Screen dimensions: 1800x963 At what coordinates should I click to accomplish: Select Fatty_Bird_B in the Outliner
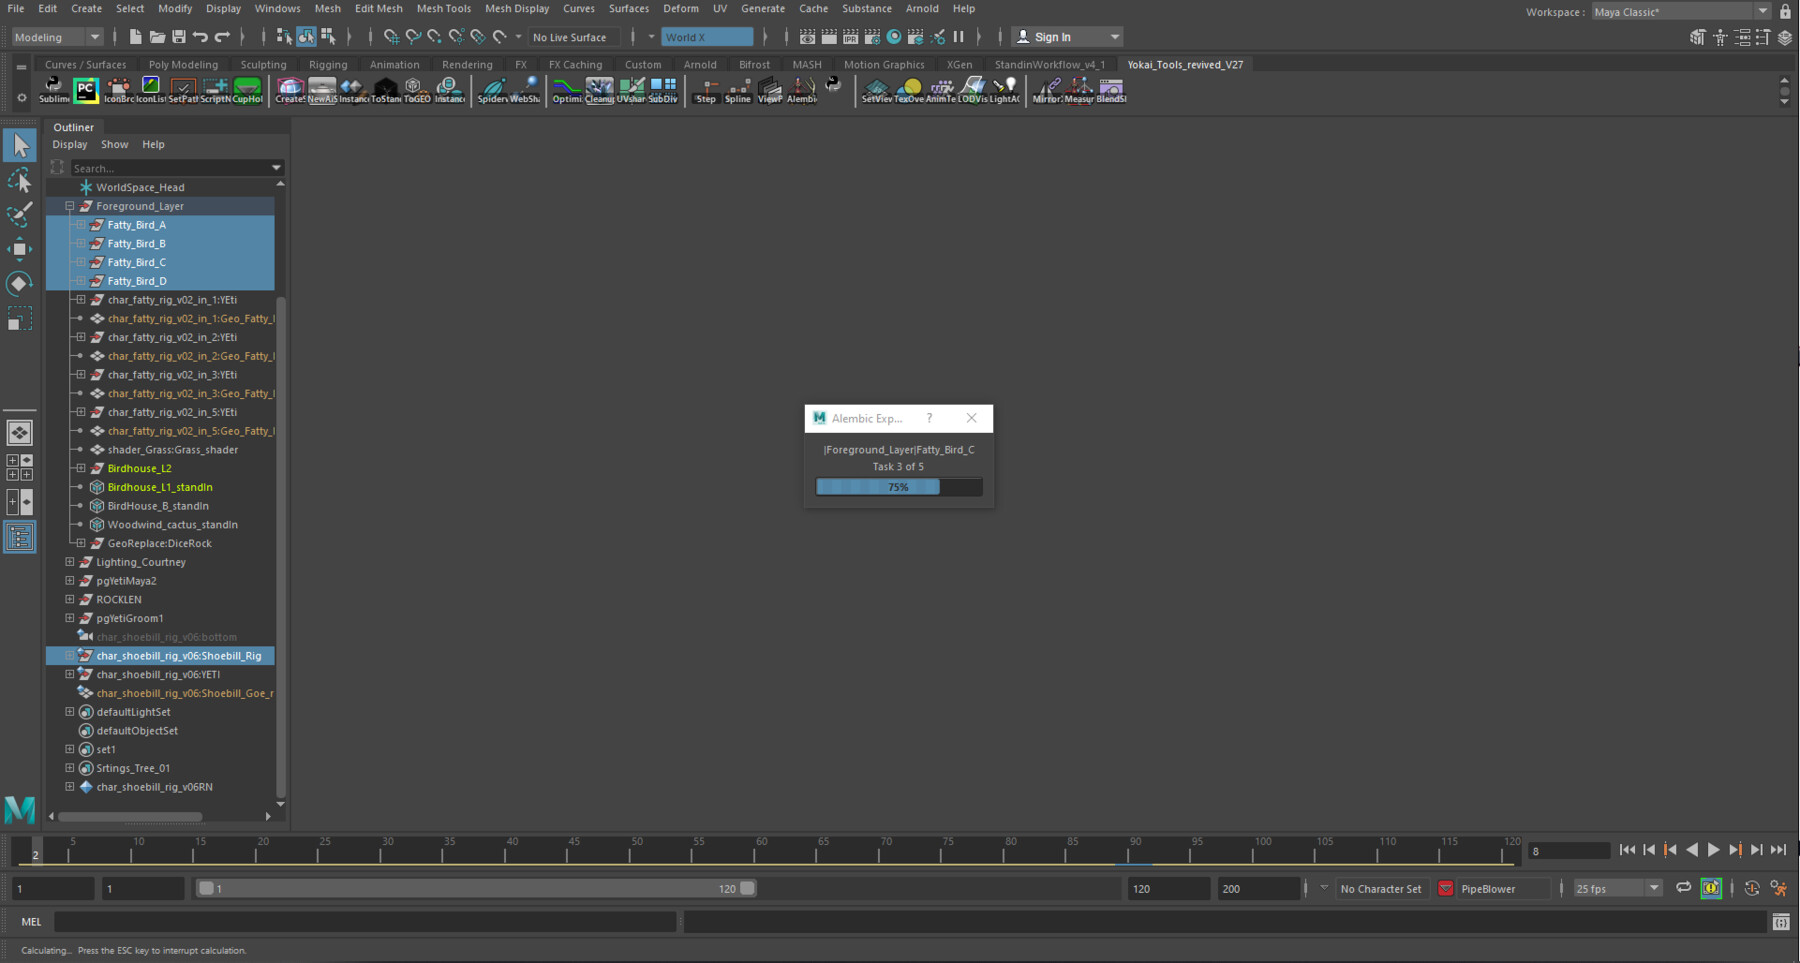(x=135, y=243)
